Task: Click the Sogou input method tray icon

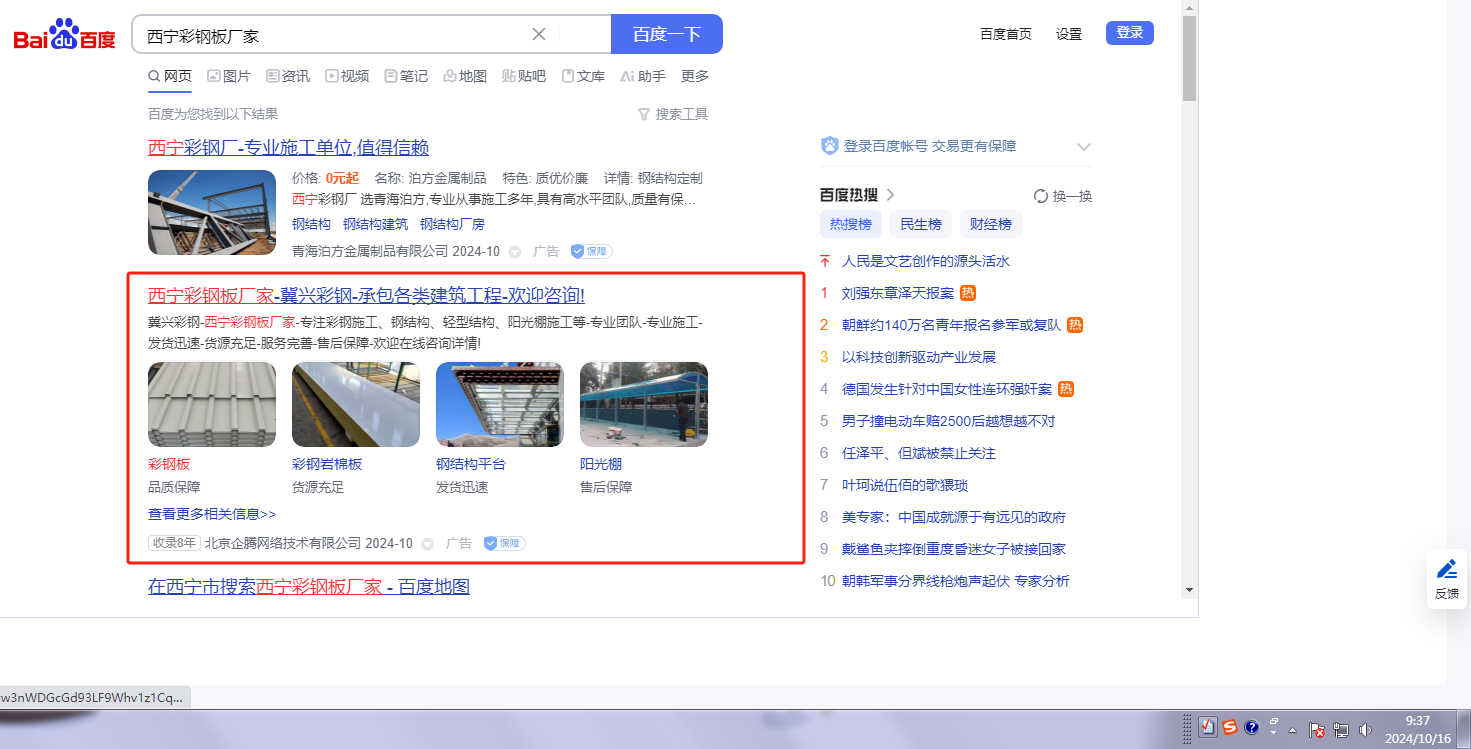Action: (1229, 727)
